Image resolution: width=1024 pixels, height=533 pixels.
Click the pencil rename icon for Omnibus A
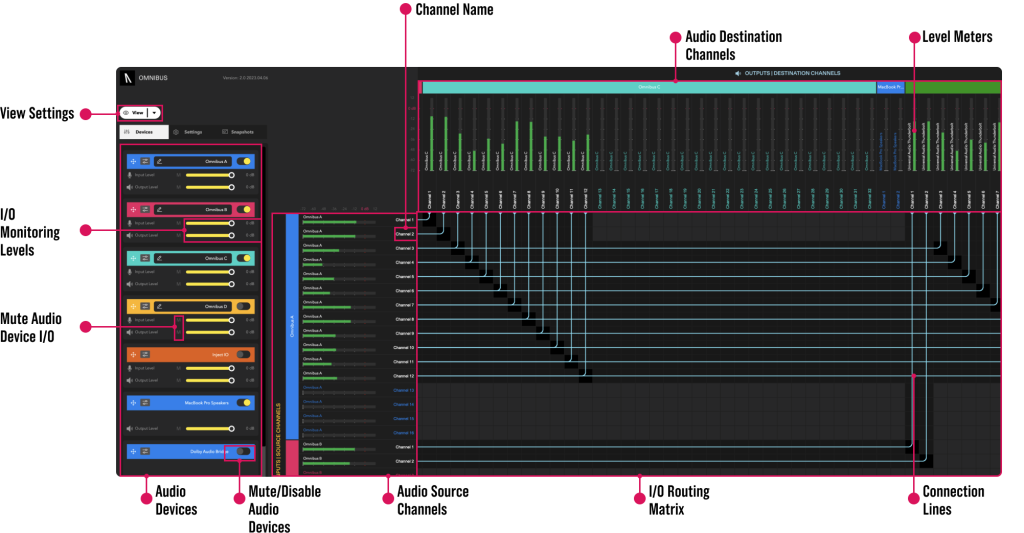coord(159,161)
